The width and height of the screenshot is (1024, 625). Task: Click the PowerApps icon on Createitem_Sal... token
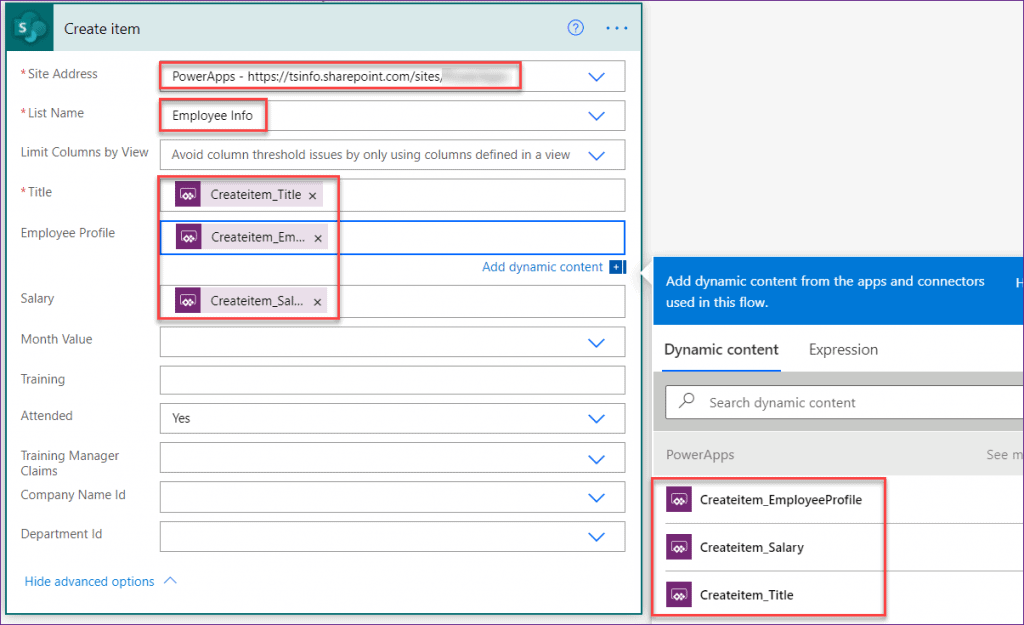pyautogui.click(x=188, y=300)
